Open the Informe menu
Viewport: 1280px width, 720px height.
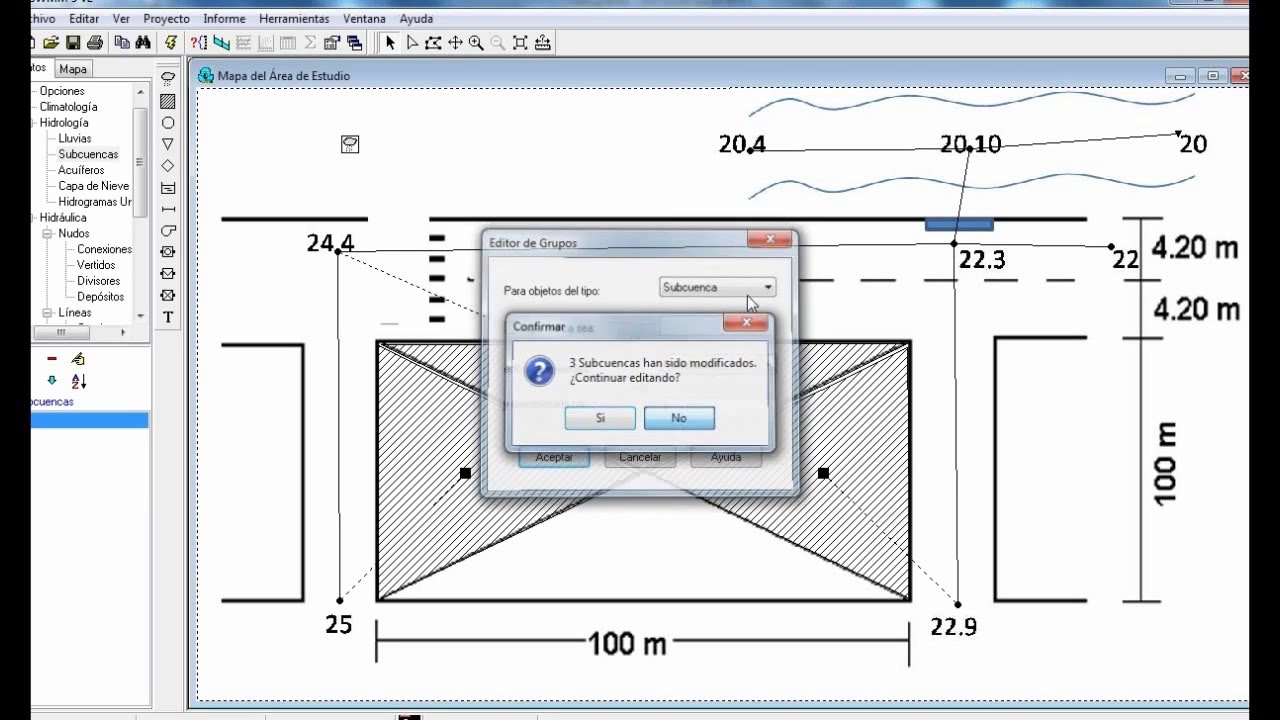coord(224,19)
